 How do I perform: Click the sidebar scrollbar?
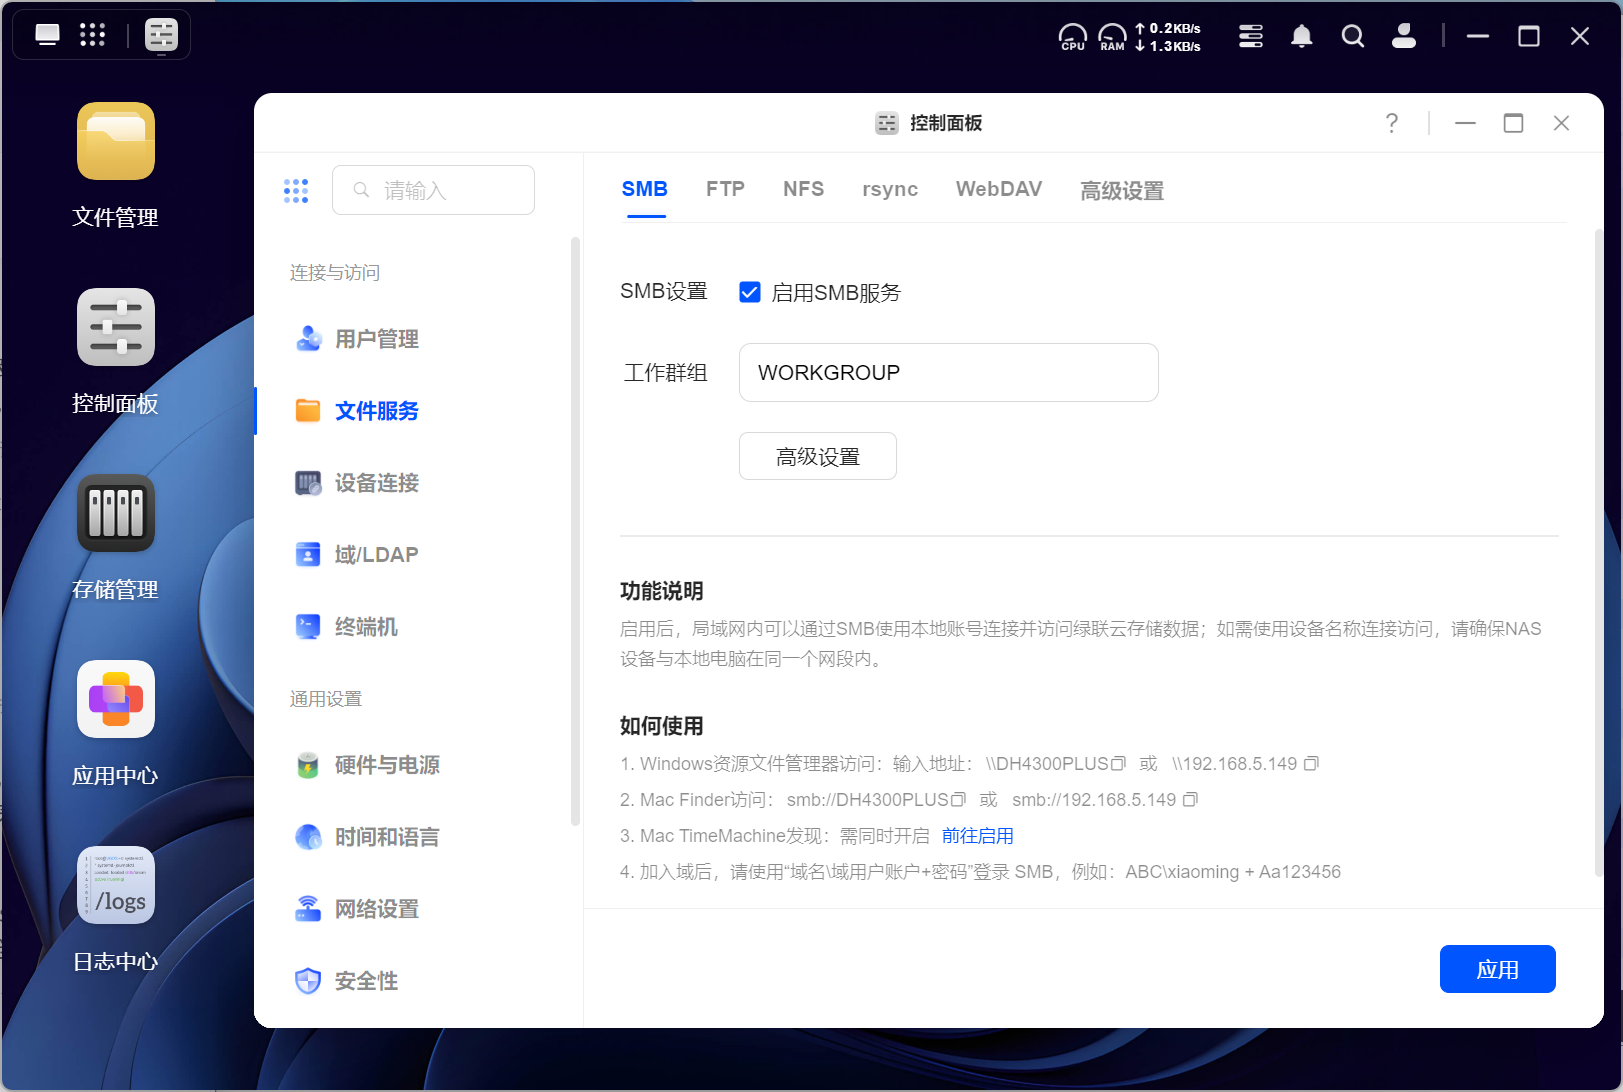tap(575, 531)
